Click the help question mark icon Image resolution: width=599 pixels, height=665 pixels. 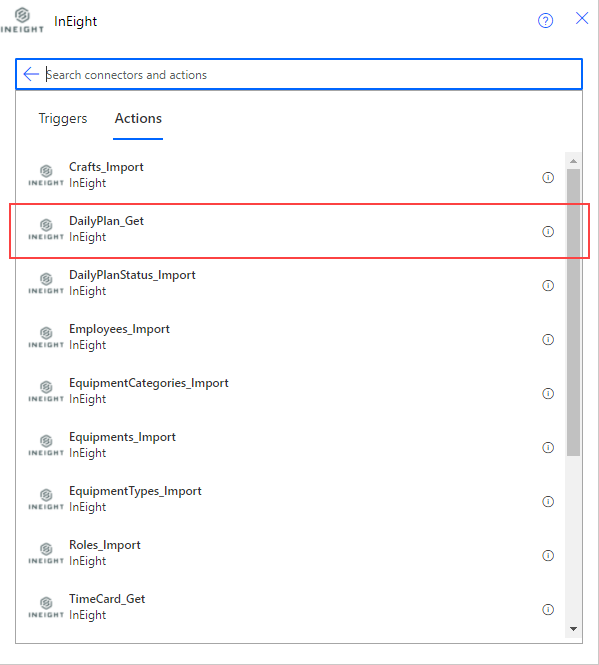[545, 20]
